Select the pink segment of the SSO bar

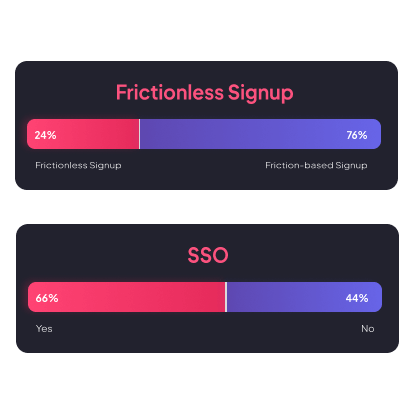pyautogui.click(x=127, y=297)
